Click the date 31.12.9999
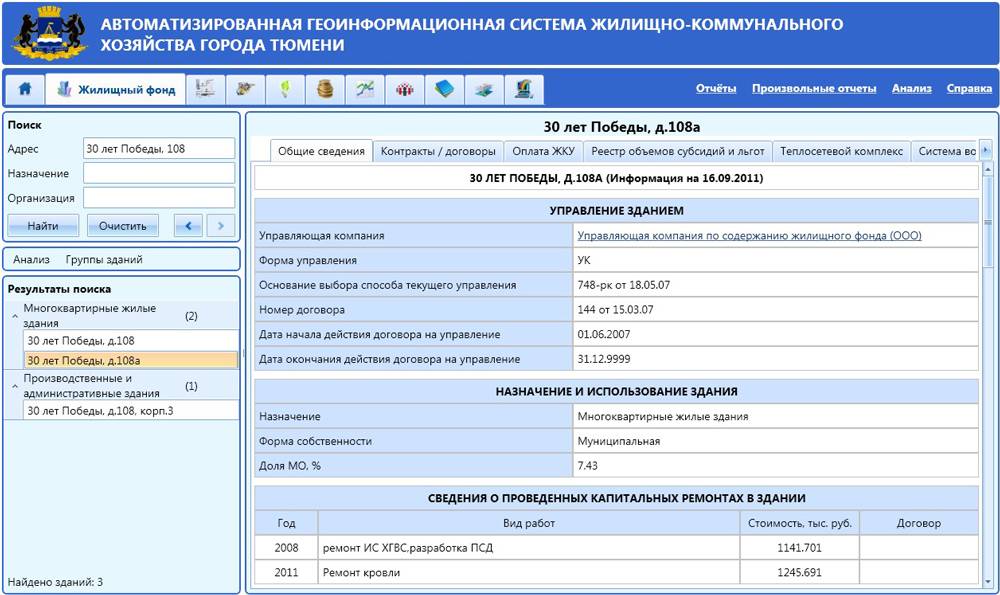Viewport: 1000px width, 595px height. [603, 359]
